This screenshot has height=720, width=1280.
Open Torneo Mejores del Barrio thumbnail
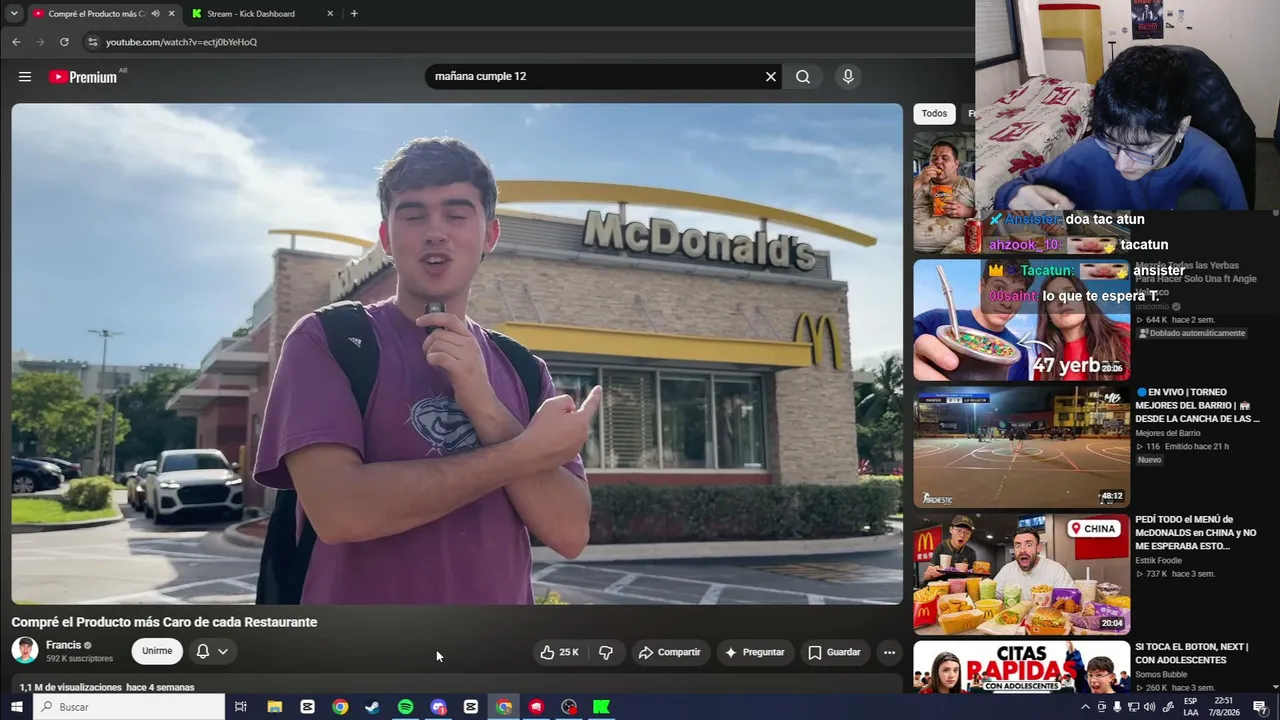(1021, 447)
